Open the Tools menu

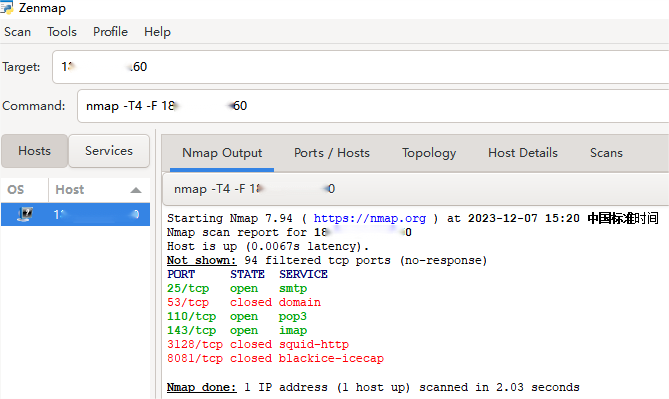click(62, 32)
